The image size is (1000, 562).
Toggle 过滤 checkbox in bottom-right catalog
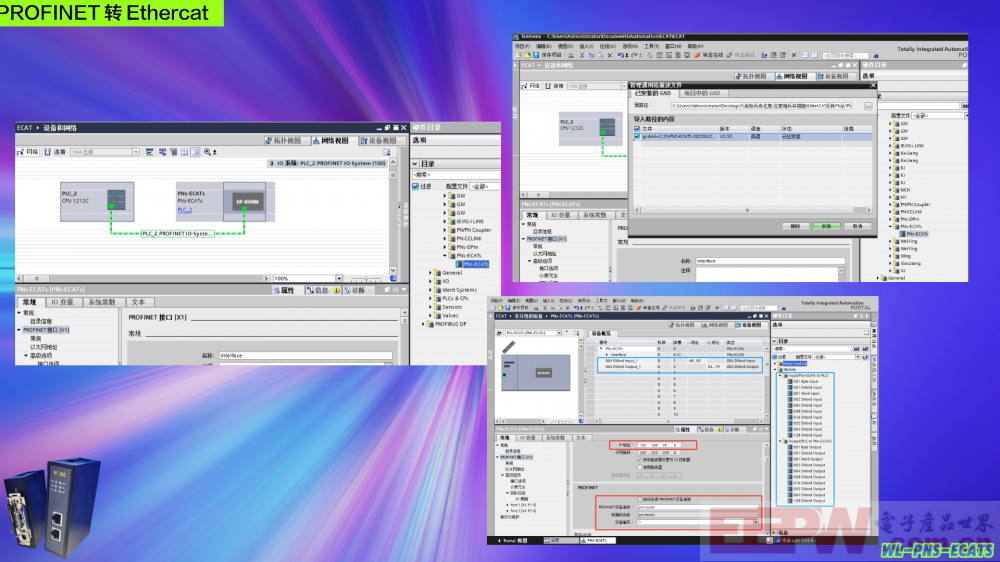click(x=775, y=357)
